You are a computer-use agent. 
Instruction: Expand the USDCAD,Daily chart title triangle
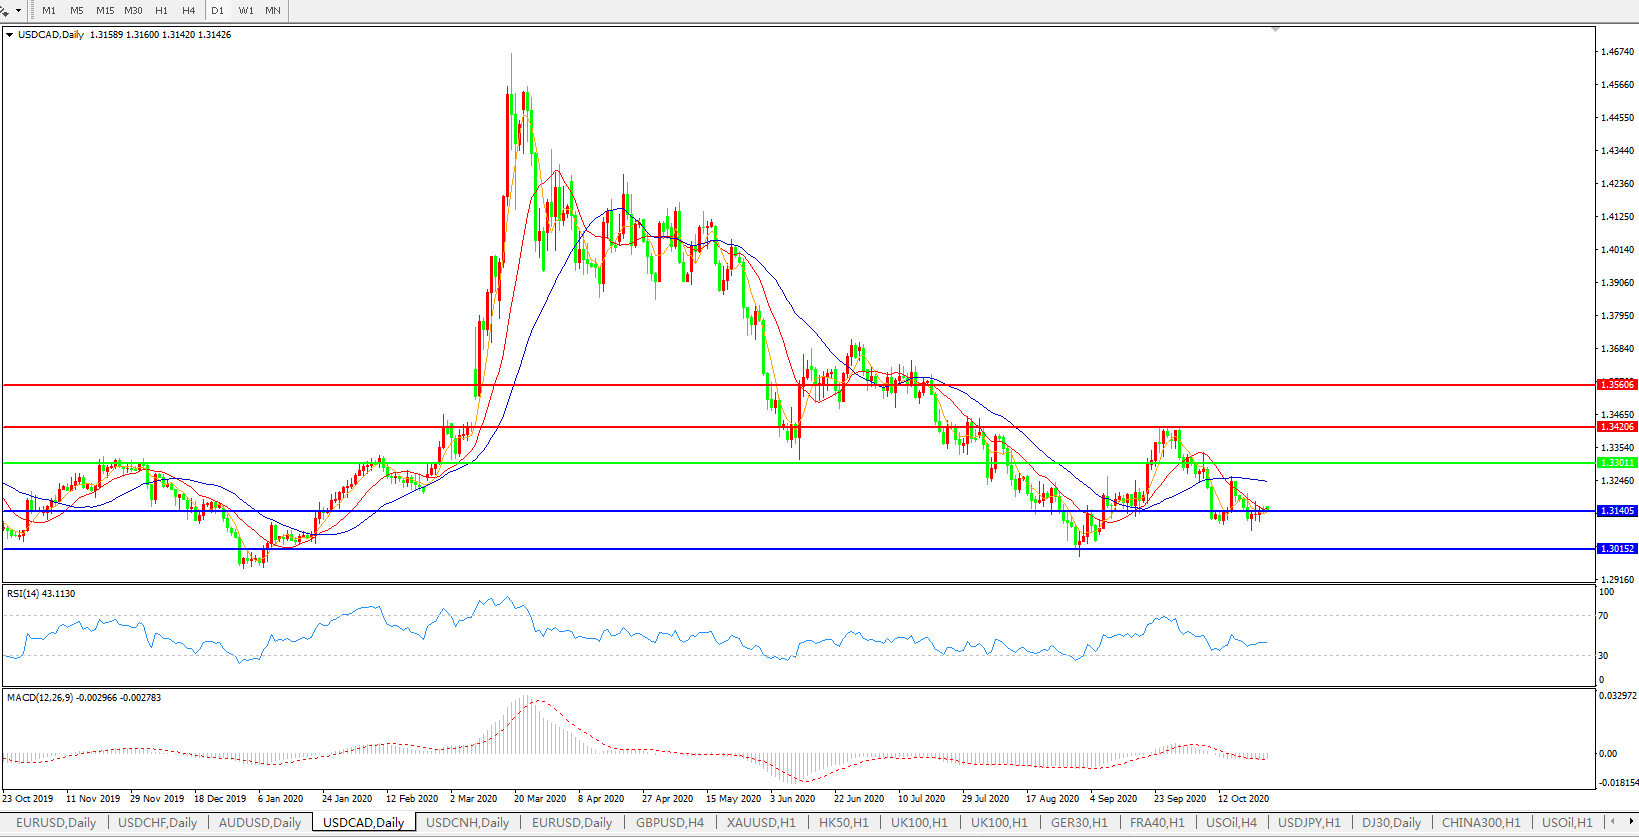pyautogui.click(x=10, y=35)
